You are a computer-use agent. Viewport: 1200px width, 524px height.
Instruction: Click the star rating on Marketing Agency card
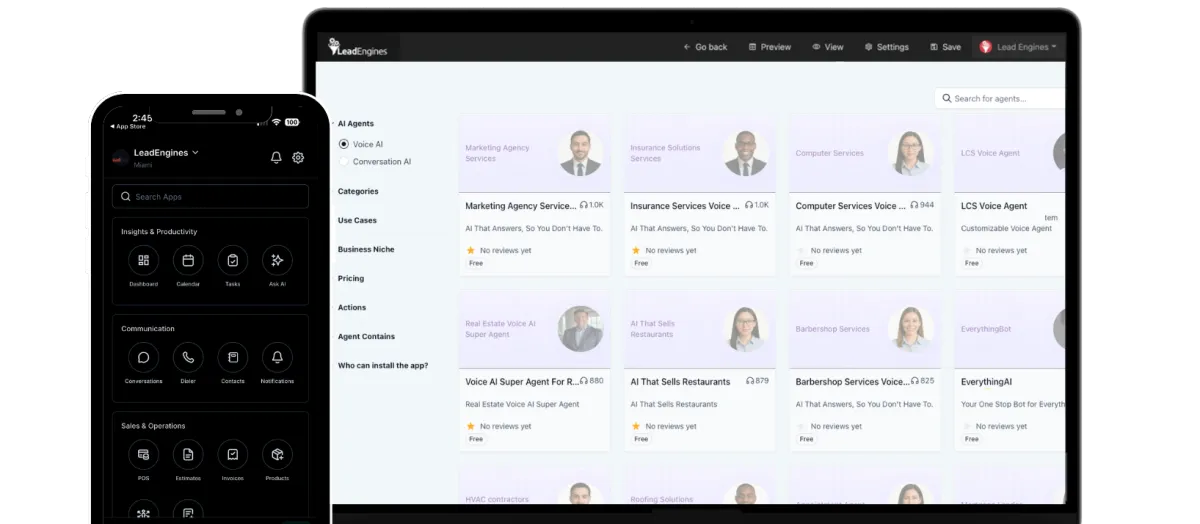coord(470,250)
